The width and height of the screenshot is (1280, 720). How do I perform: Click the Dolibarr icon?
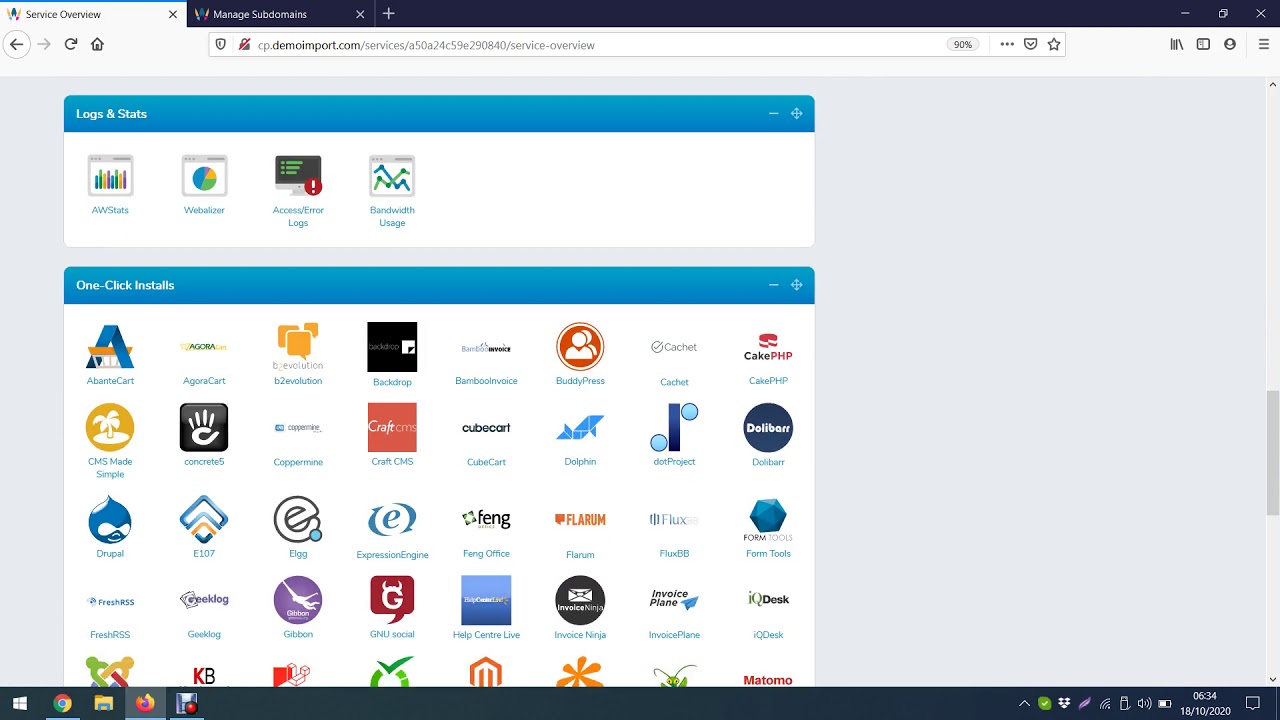[768, 428]
